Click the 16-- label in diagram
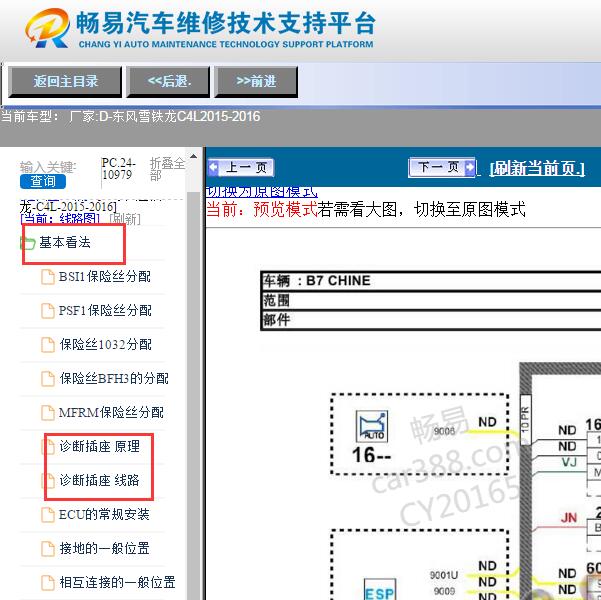Viewport: 601px width, 600px height. click(x=371, y=455)
